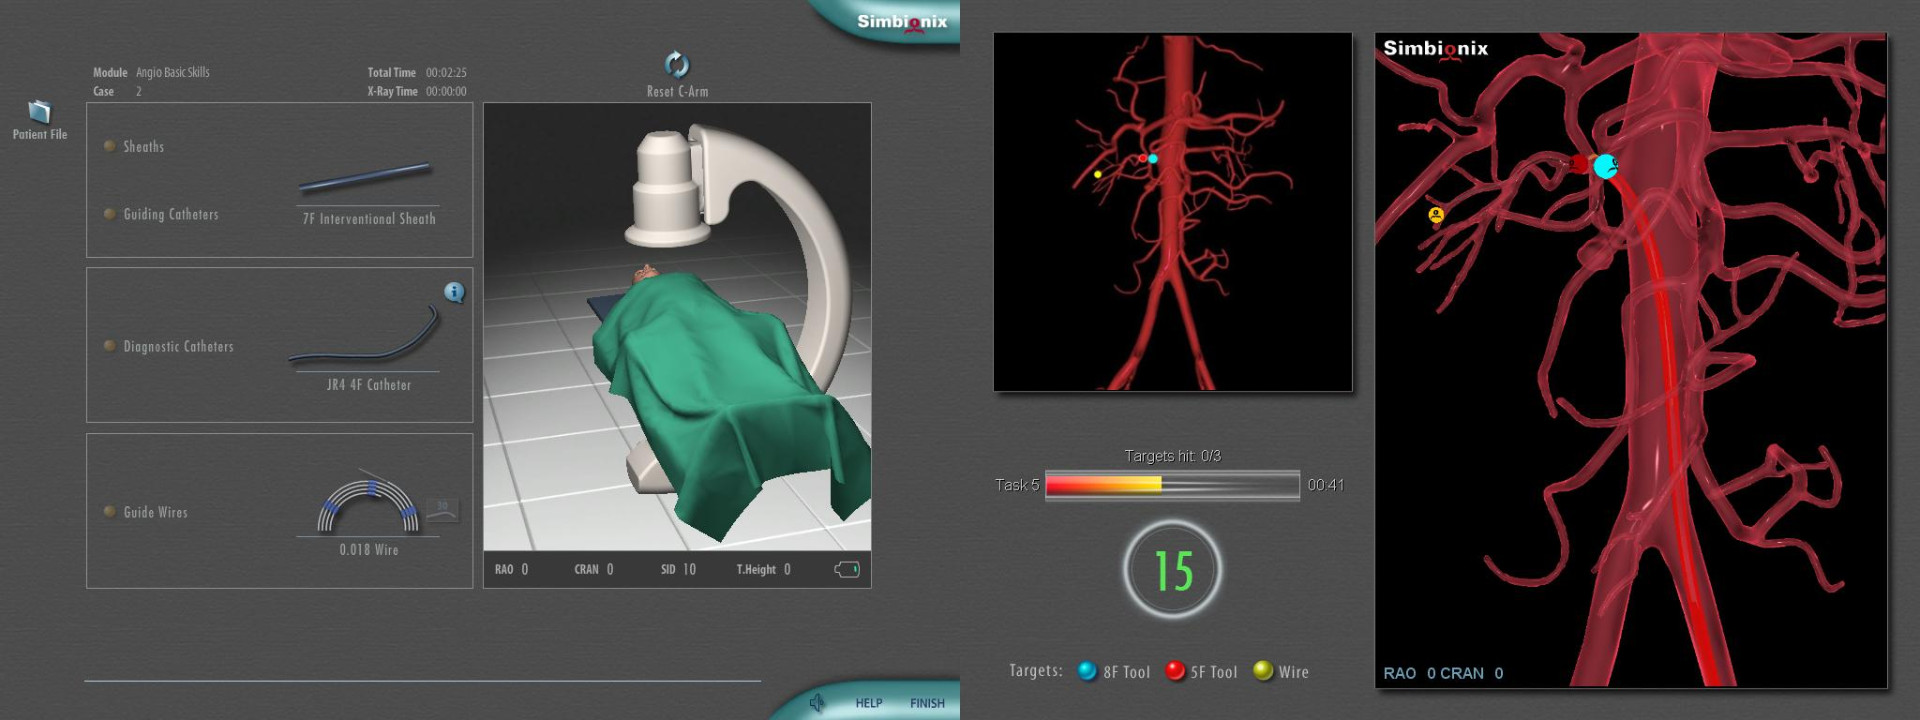Select the 7F Interventional Sheath image
Screen dimensions: 1920x720
(365, 179)
